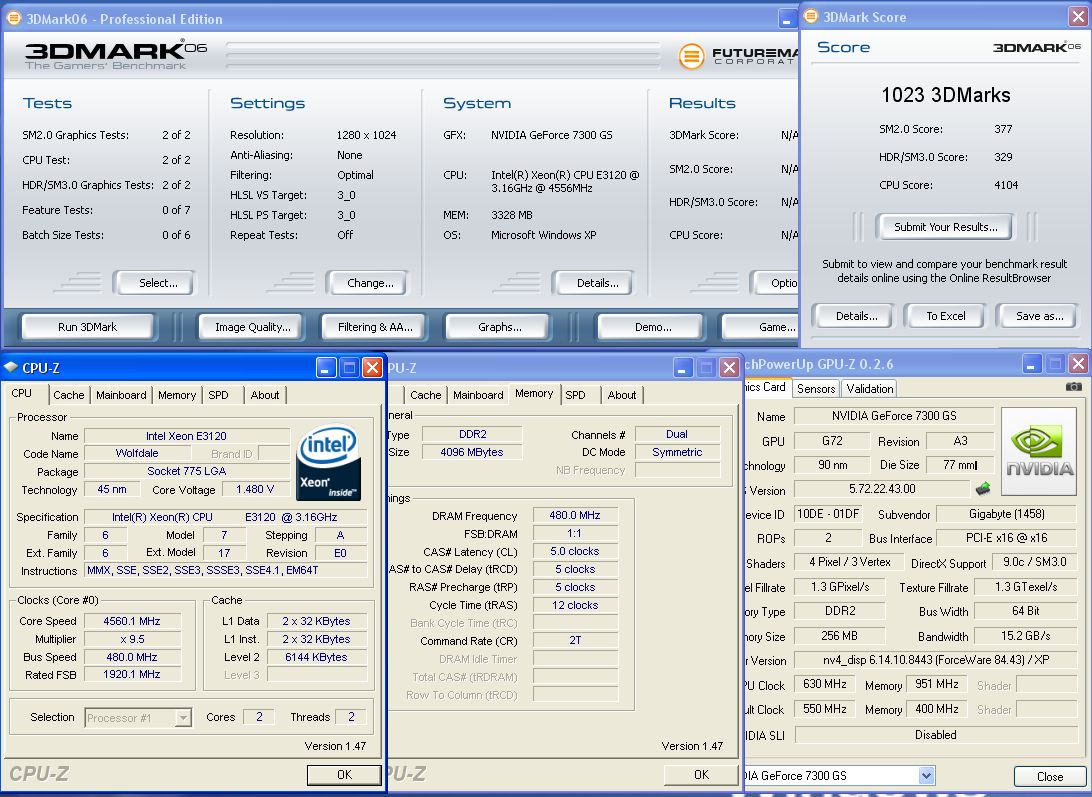Viewport: 1092px width, 797px height.
Task: Click the Core Voltage 1.480 V field
Action: click(255, 490)
